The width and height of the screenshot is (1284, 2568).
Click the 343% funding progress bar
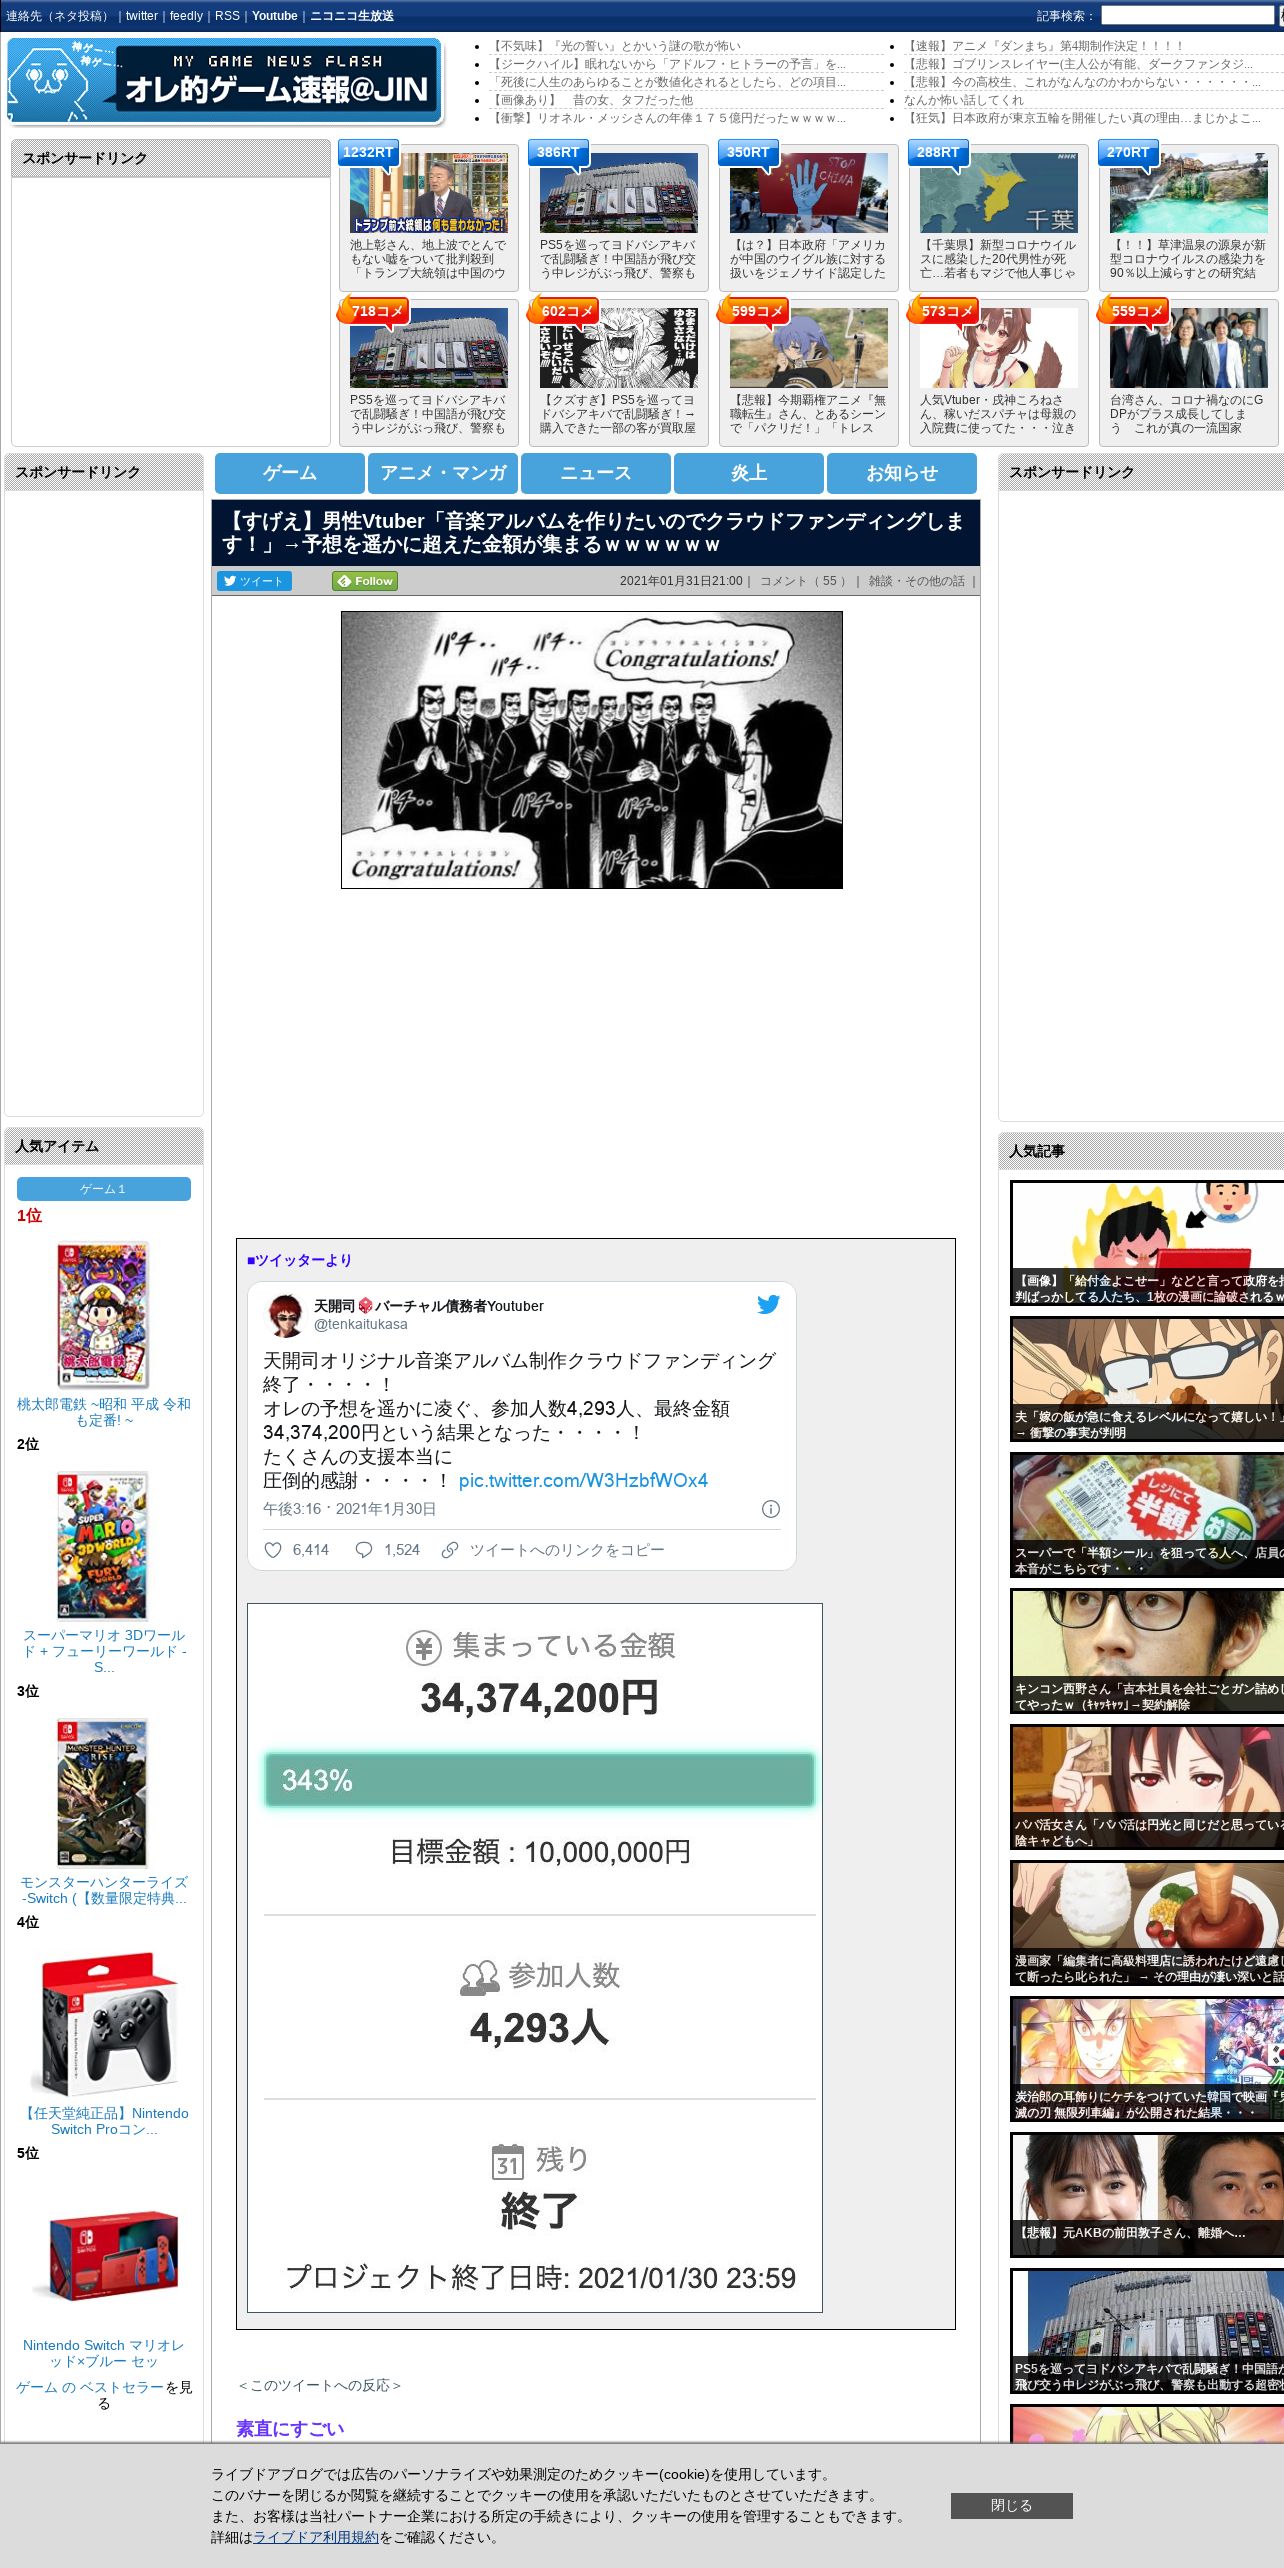(x=539, y=1780)
